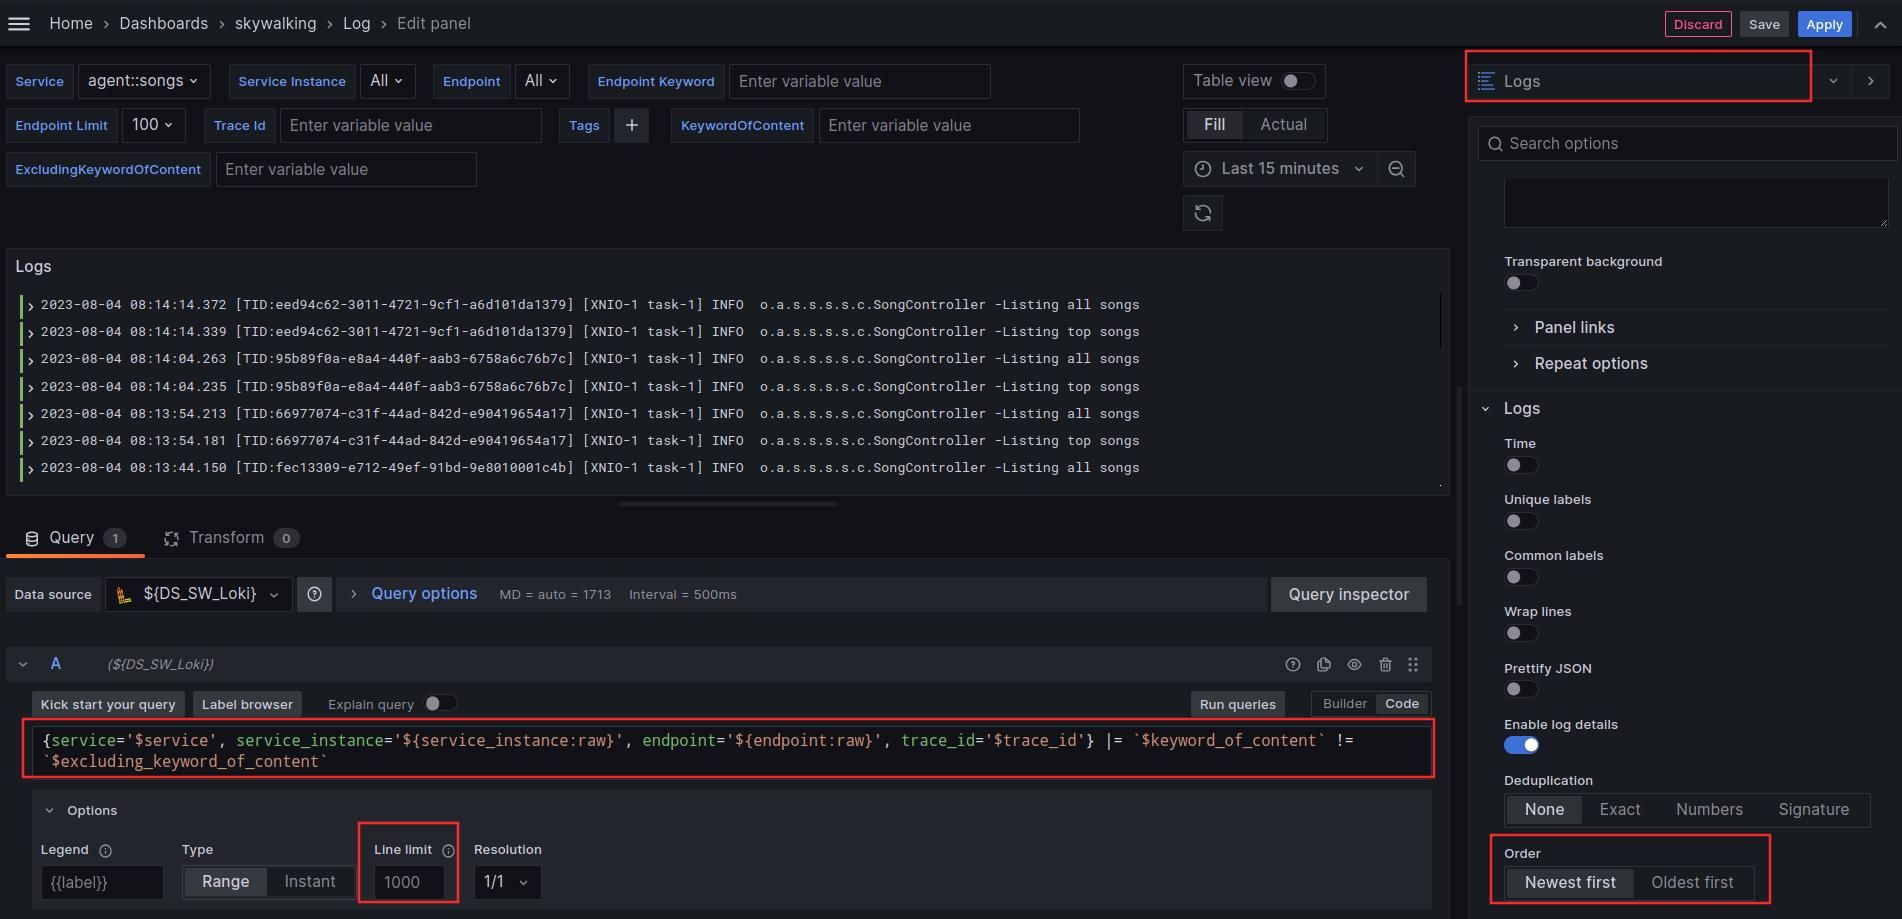The width and height of the screenshot is (1902, 919).
Task: Click the data source help icon
Action: [314, 594]
